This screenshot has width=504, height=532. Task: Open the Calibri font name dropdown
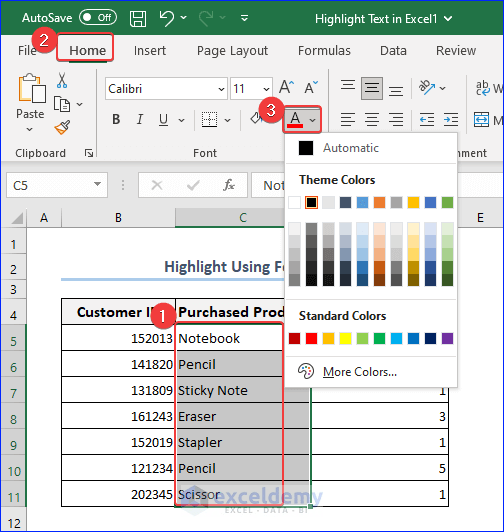(x=221, y=89)
